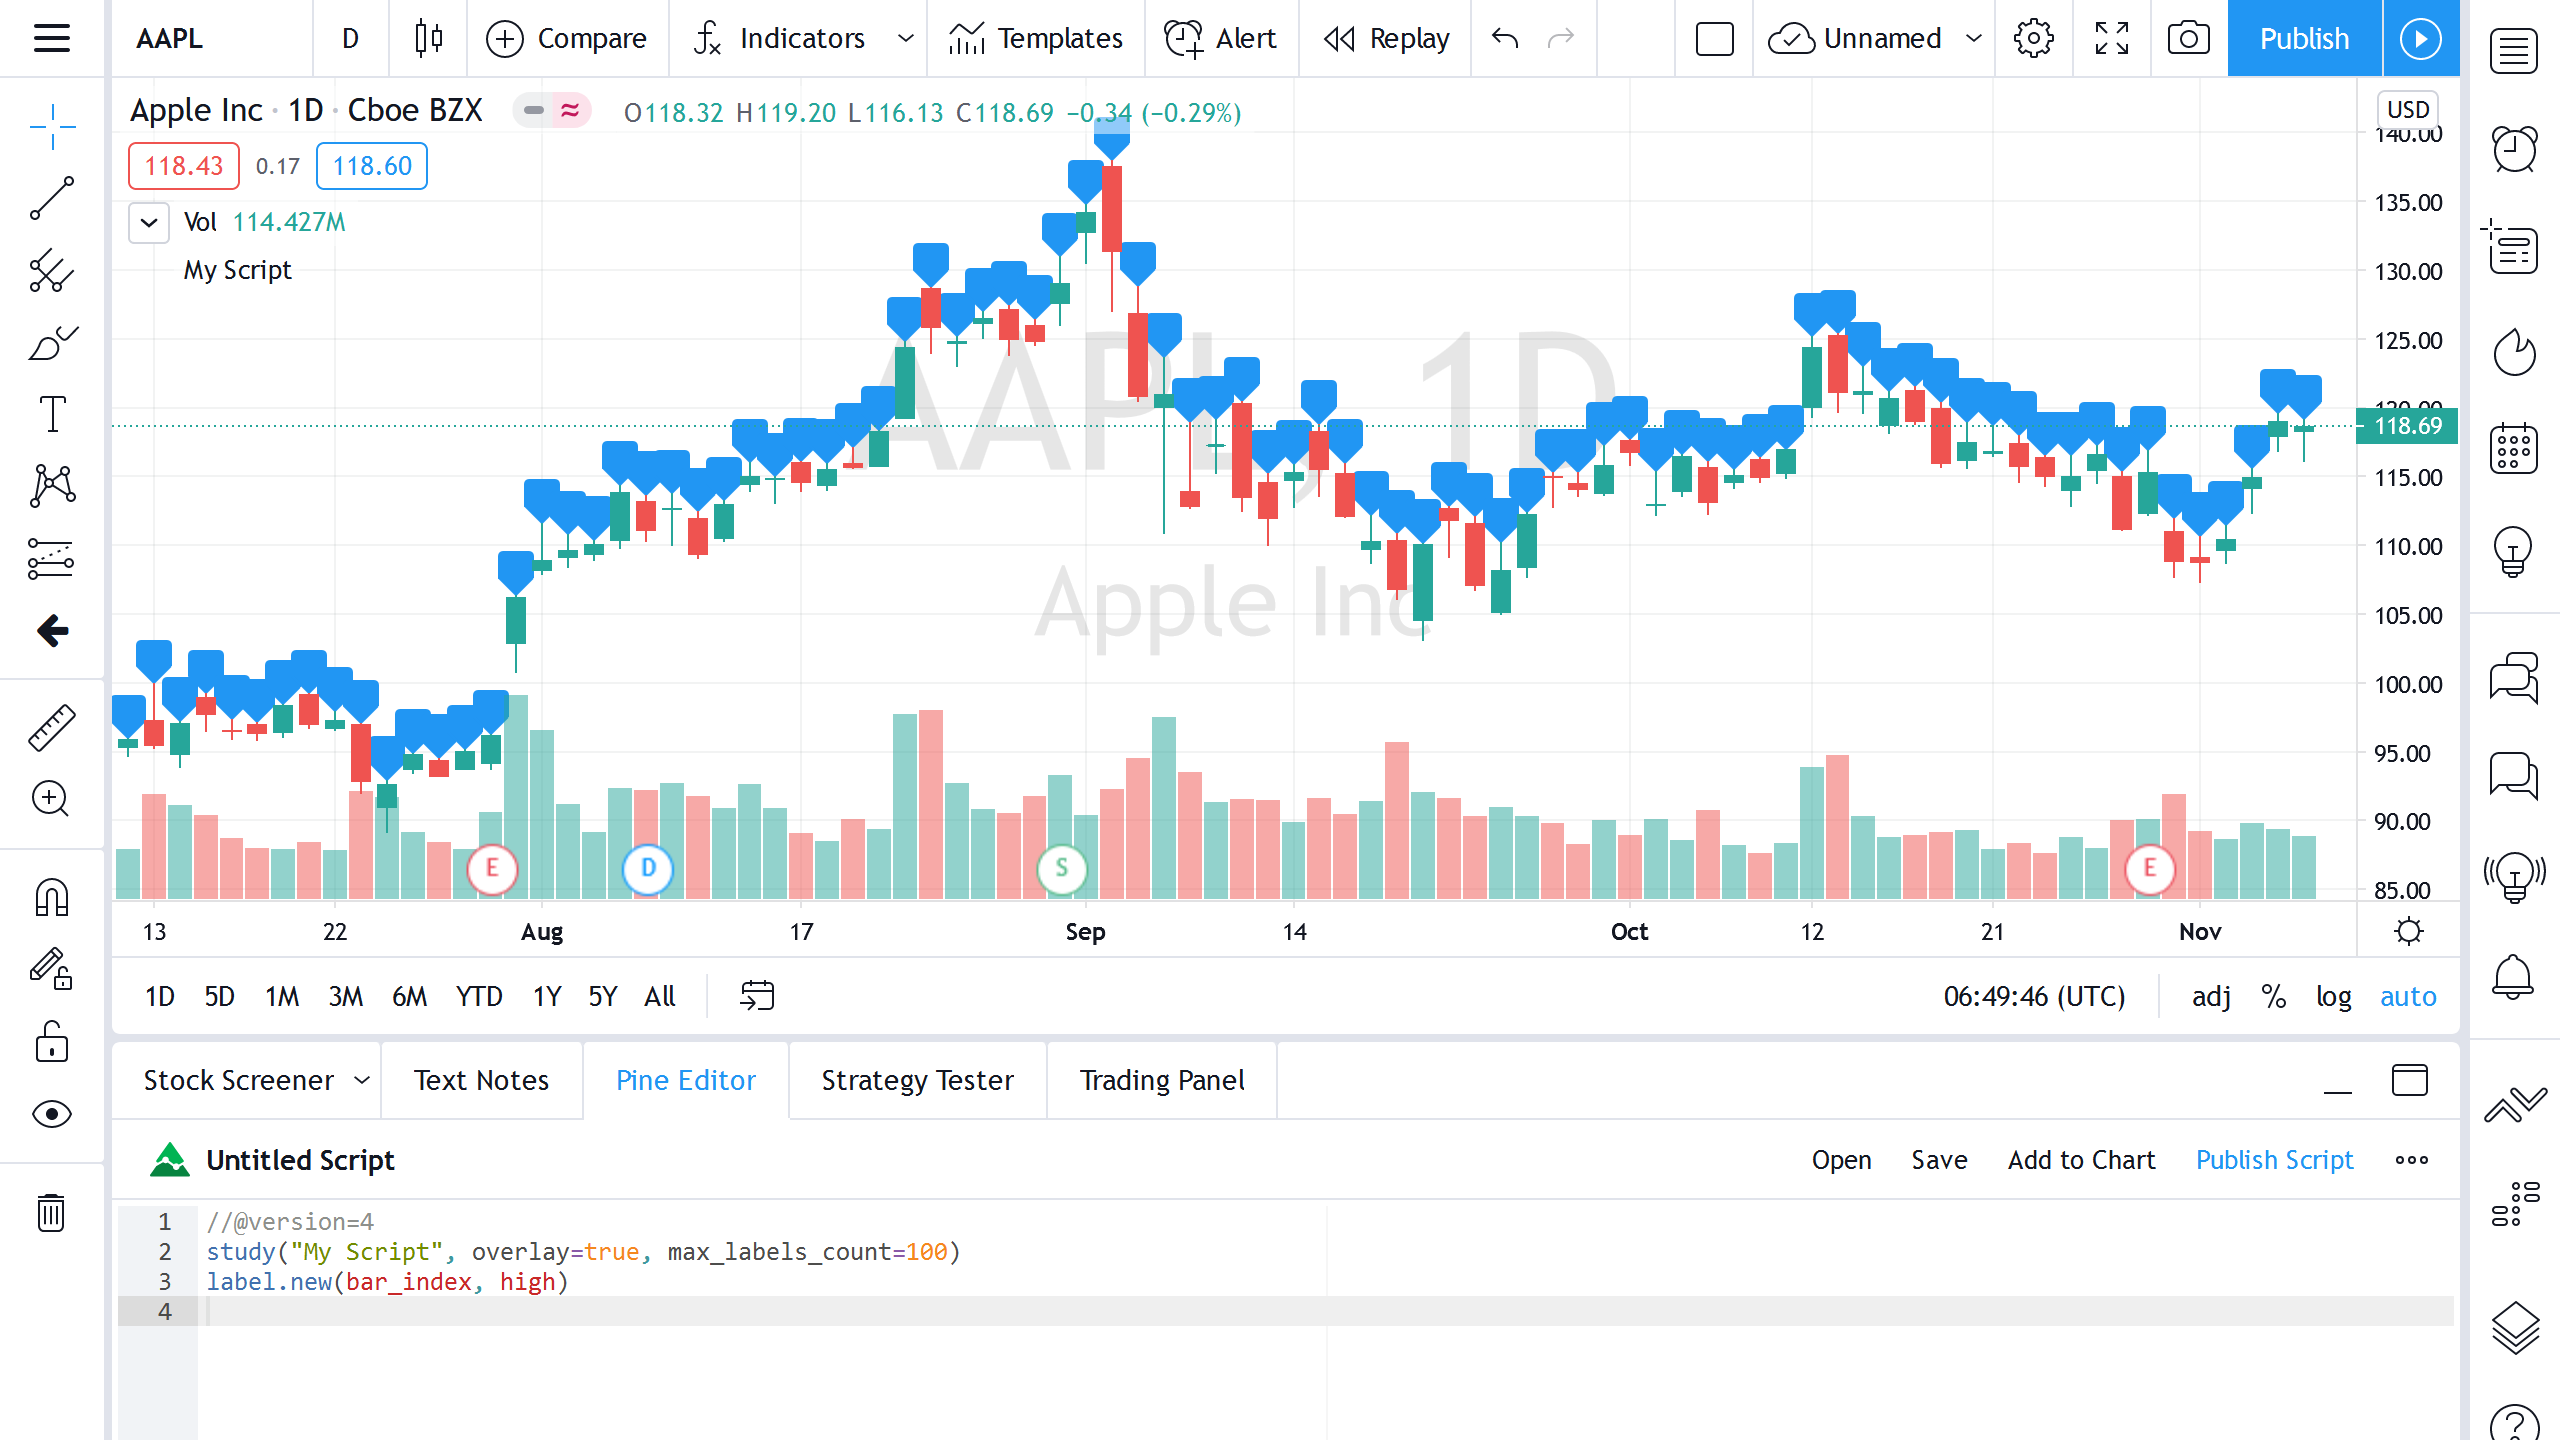
Task: Select the YTD date range
Action: [479, 996]
